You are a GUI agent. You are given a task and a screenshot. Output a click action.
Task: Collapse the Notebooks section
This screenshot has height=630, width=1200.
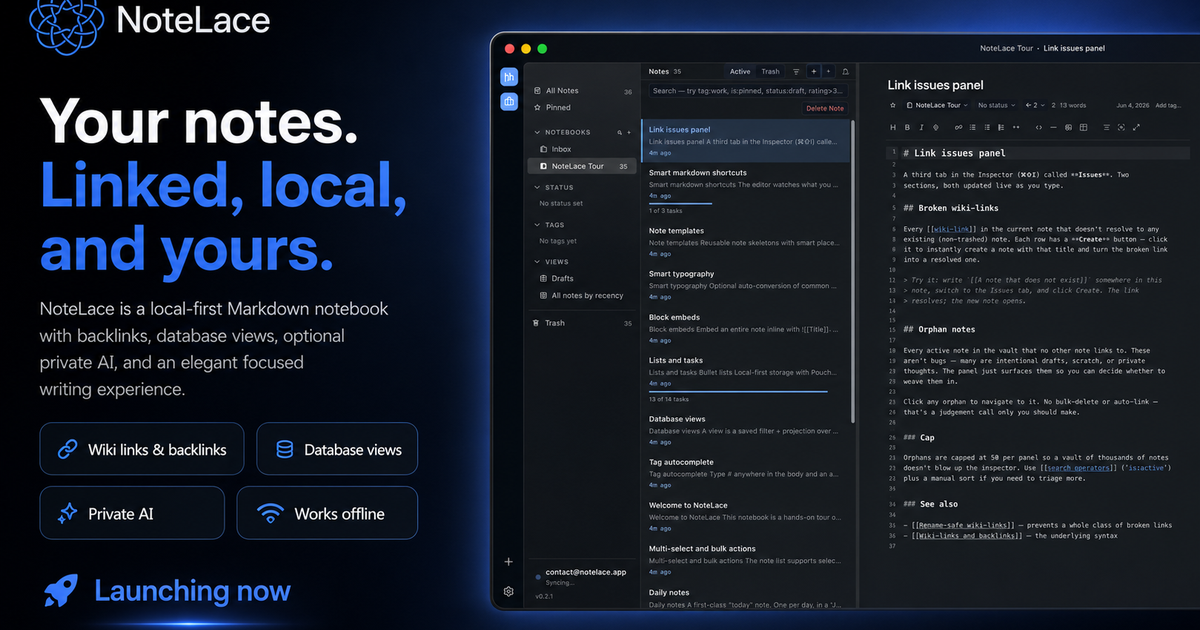tap(537, 132)
